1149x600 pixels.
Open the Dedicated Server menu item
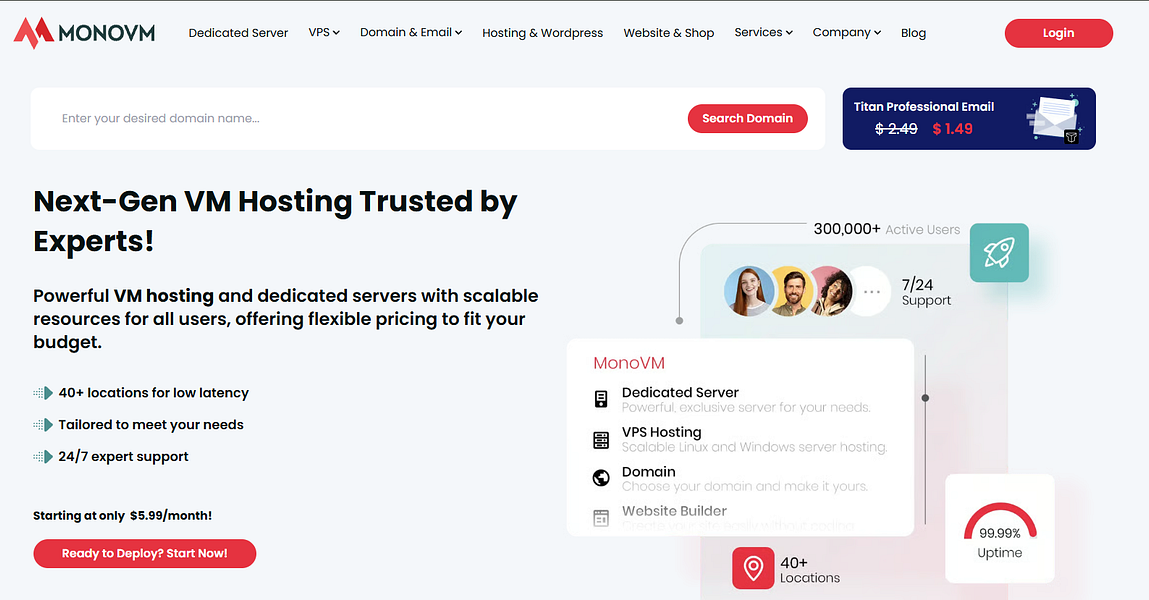[238, 33]
